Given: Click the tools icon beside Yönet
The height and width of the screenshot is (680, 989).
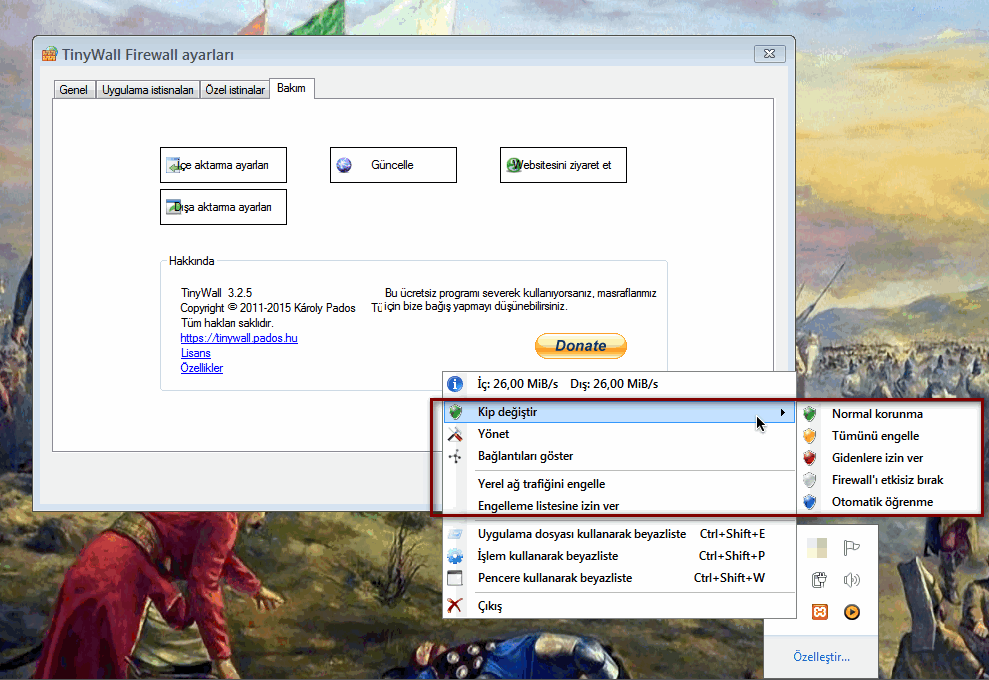Looking at the screenshot, I should pyautogui.click(x=455, y=434).
